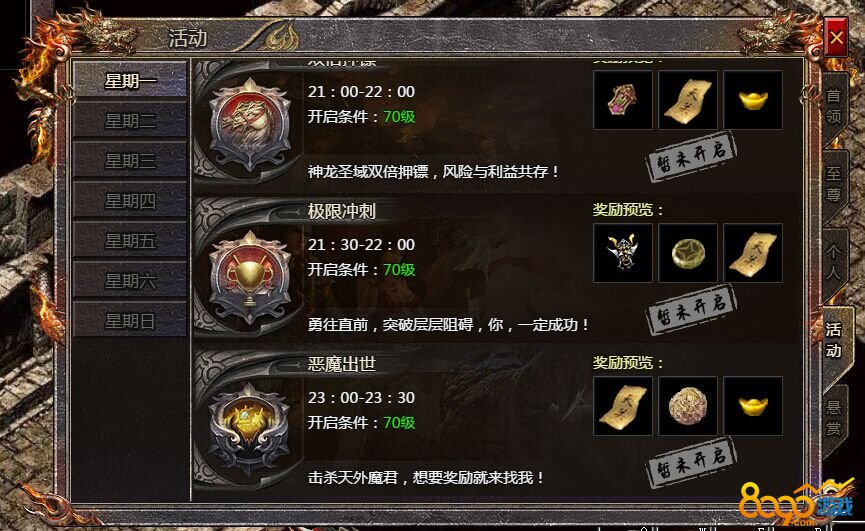The width and height of the screenshot is (865, 531).
Task: Click the scroll reward in 恶魔出世 row
Action: tap(623, 406)
